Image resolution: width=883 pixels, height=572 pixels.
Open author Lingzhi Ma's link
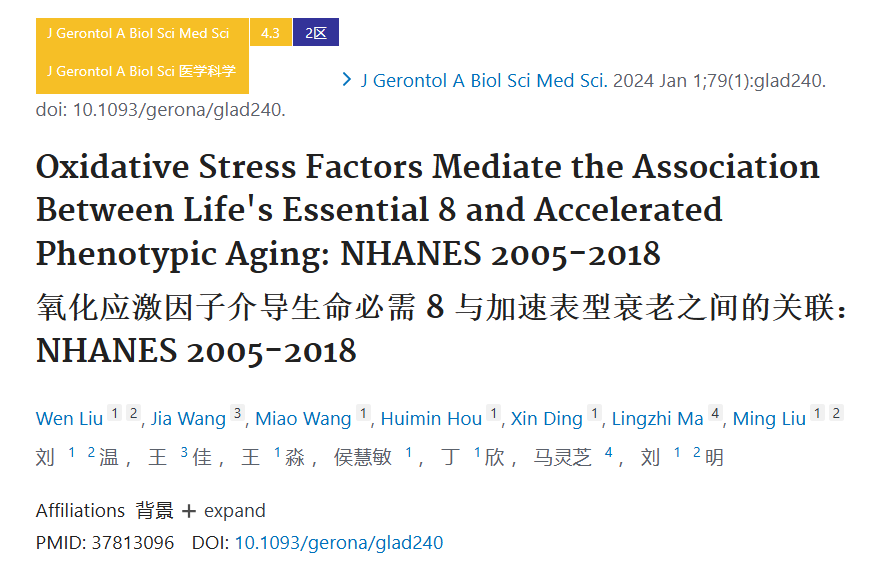(x=658, y=418)
